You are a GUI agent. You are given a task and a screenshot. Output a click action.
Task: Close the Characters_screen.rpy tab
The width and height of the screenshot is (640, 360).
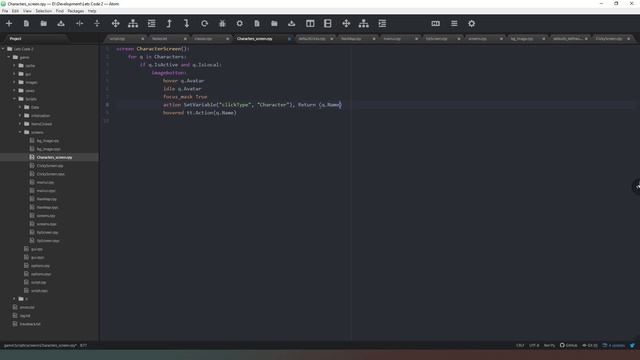pyautogui.click(x=289, y=39)
